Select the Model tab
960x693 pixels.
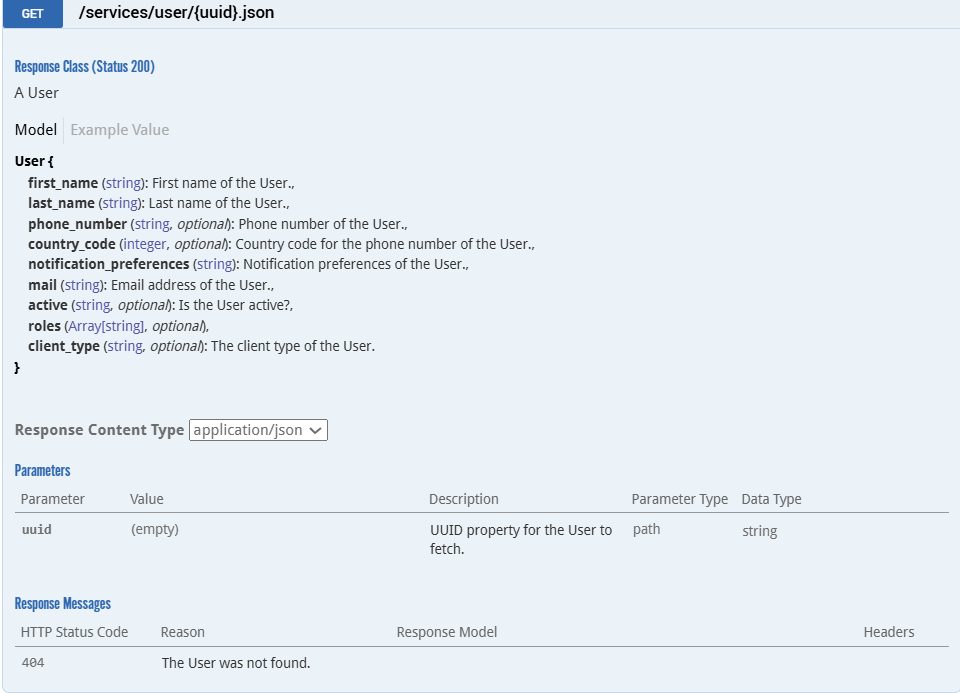pyautogui.click(x=36, y=130)
